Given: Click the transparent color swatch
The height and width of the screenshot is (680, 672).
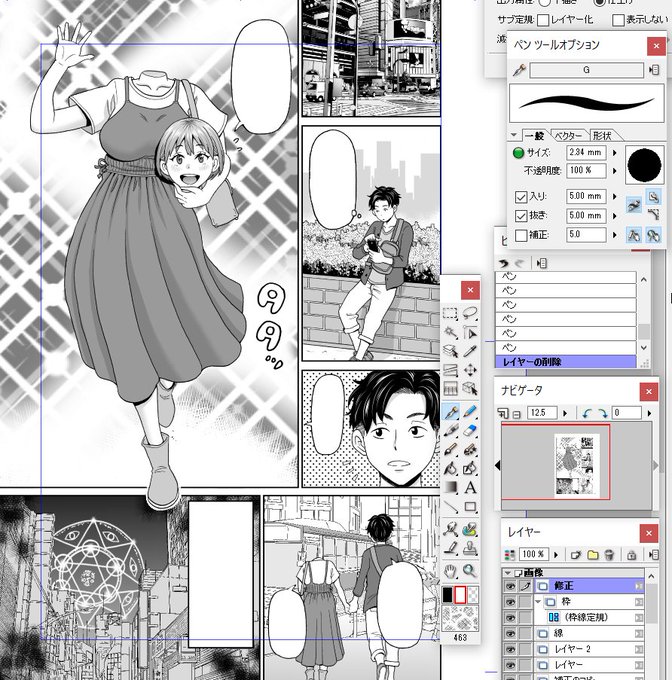Looking at the screenshot, I should 473,595.
